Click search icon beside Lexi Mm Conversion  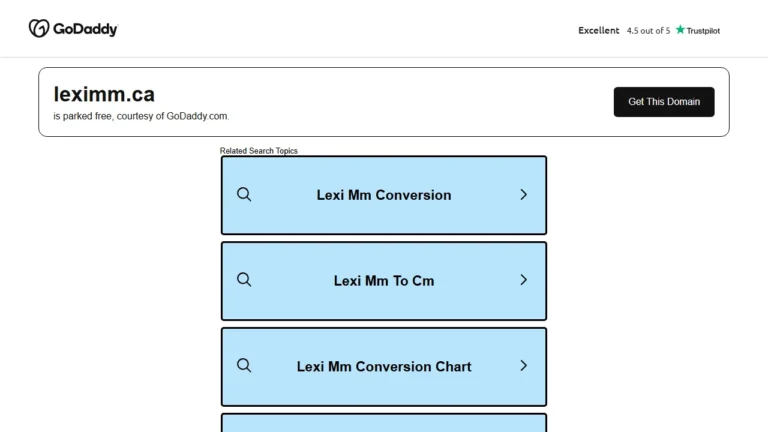(244, 194)
